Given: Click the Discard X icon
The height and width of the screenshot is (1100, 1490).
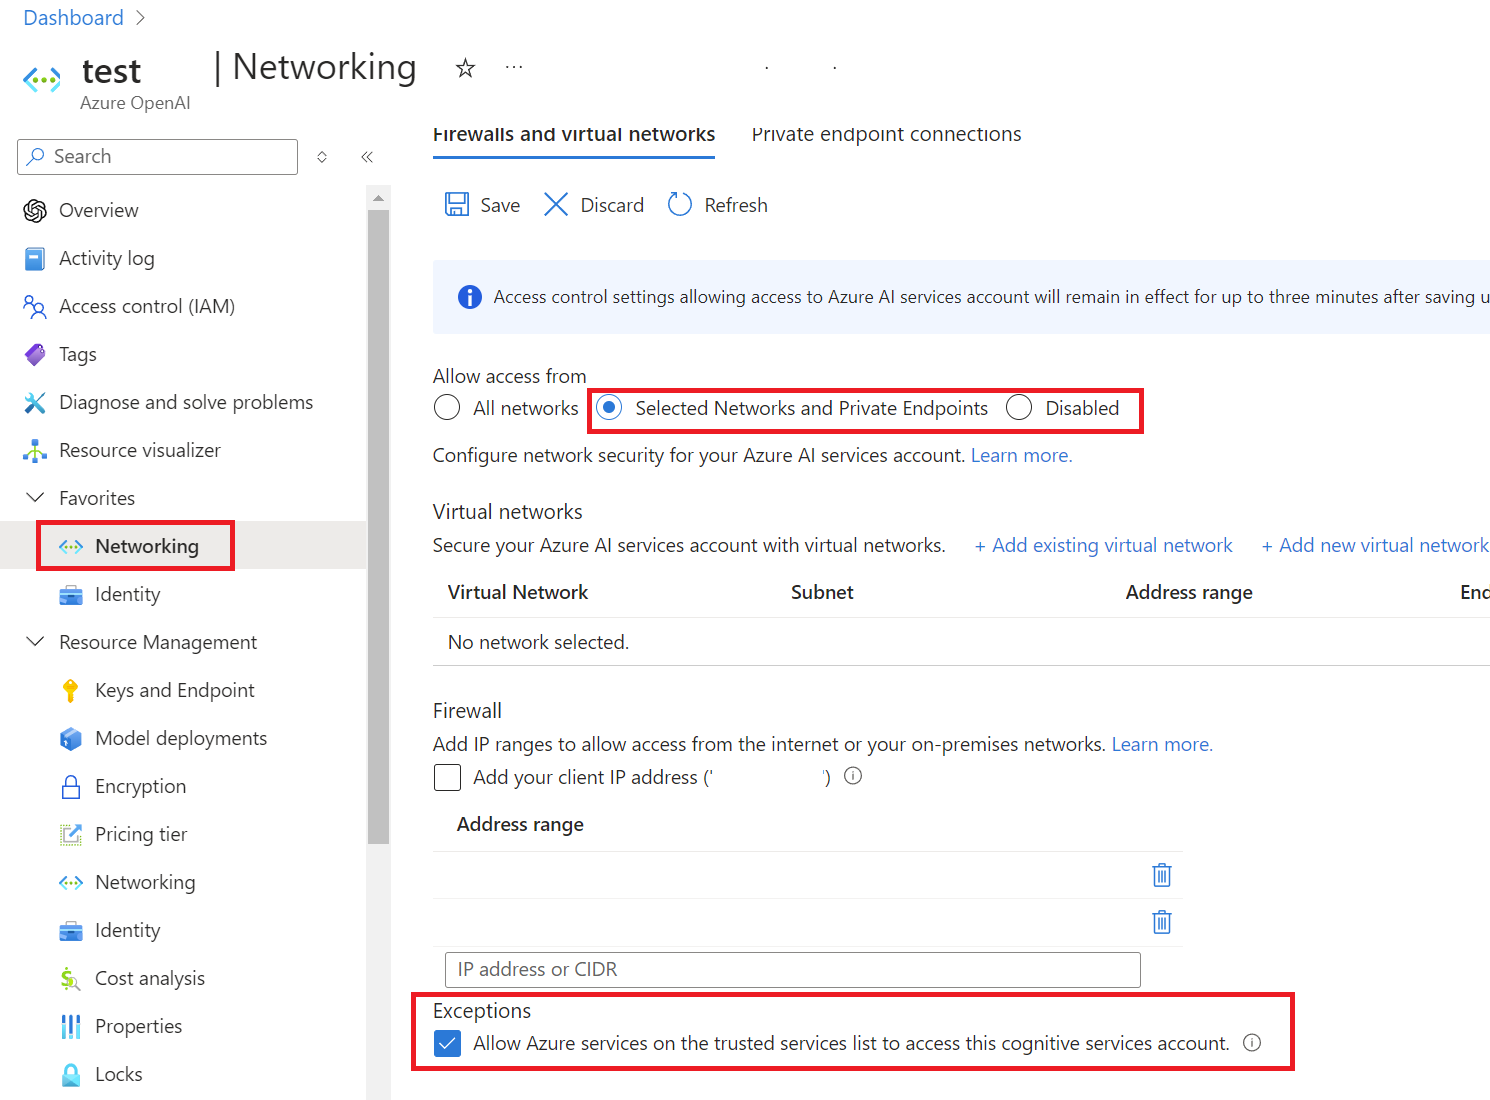Looking at the screenshot, I should pos(556,205).
